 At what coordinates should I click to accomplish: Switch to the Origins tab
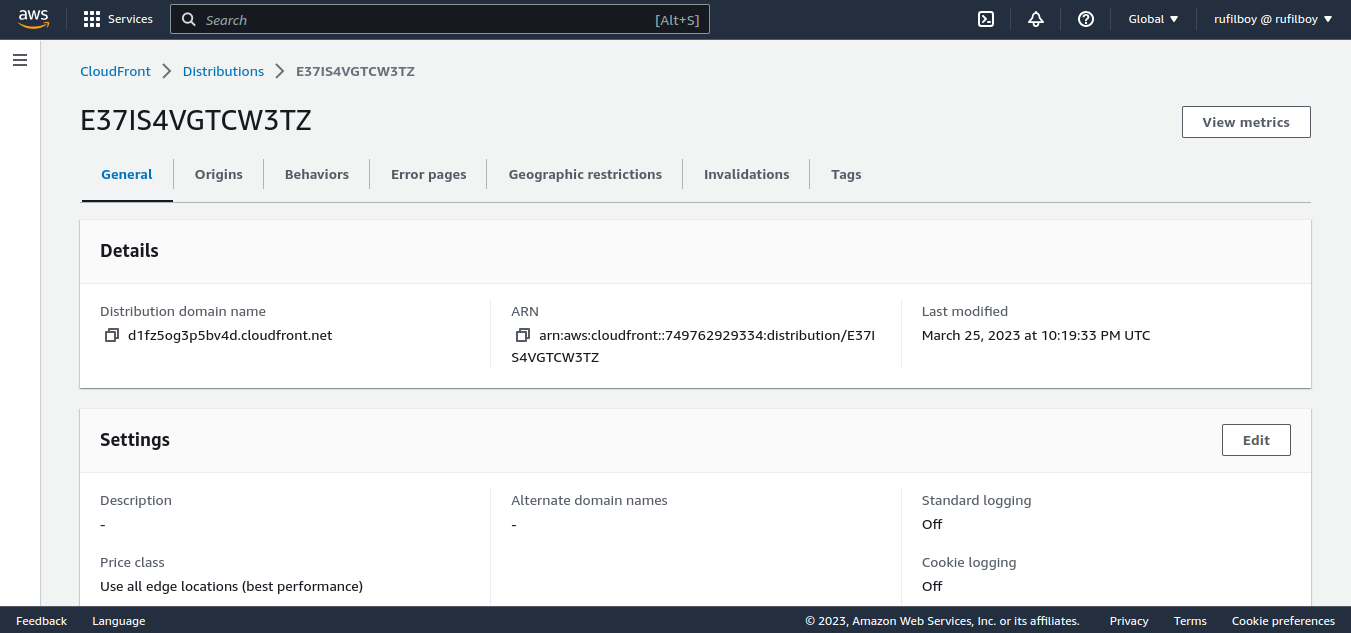(x=218, y=174)
